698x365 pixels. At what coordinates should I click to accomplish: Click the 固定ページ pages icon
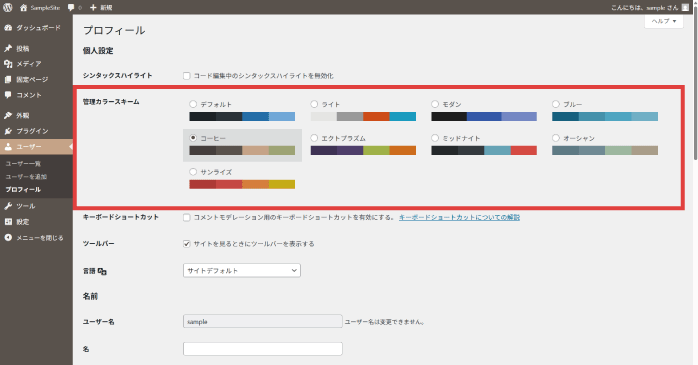pyautogui.click(x=8, y=79)
